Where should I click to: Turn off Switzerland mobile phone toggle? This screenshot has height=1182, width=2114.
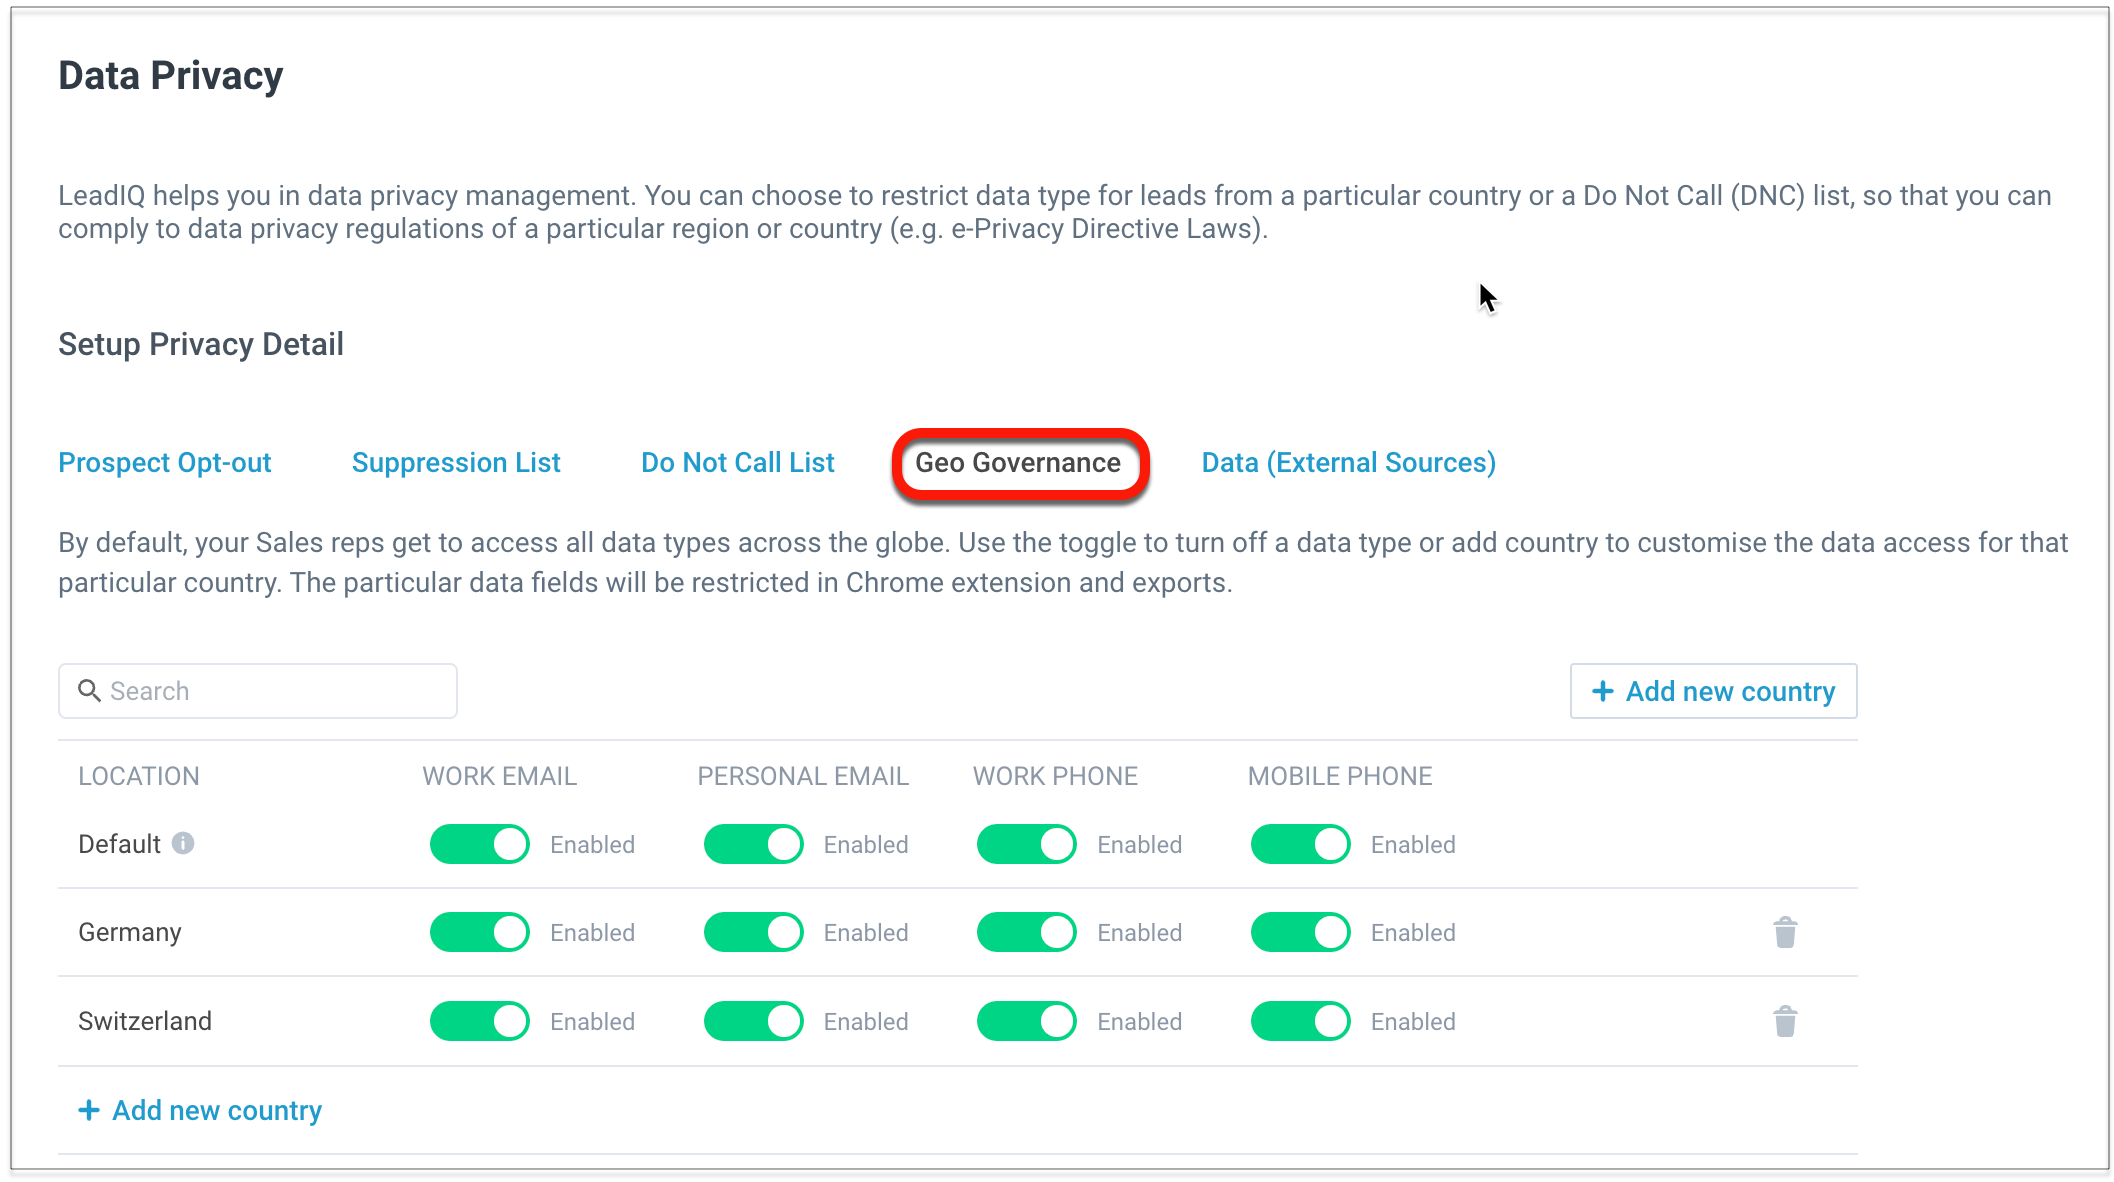[1300, 1021]
